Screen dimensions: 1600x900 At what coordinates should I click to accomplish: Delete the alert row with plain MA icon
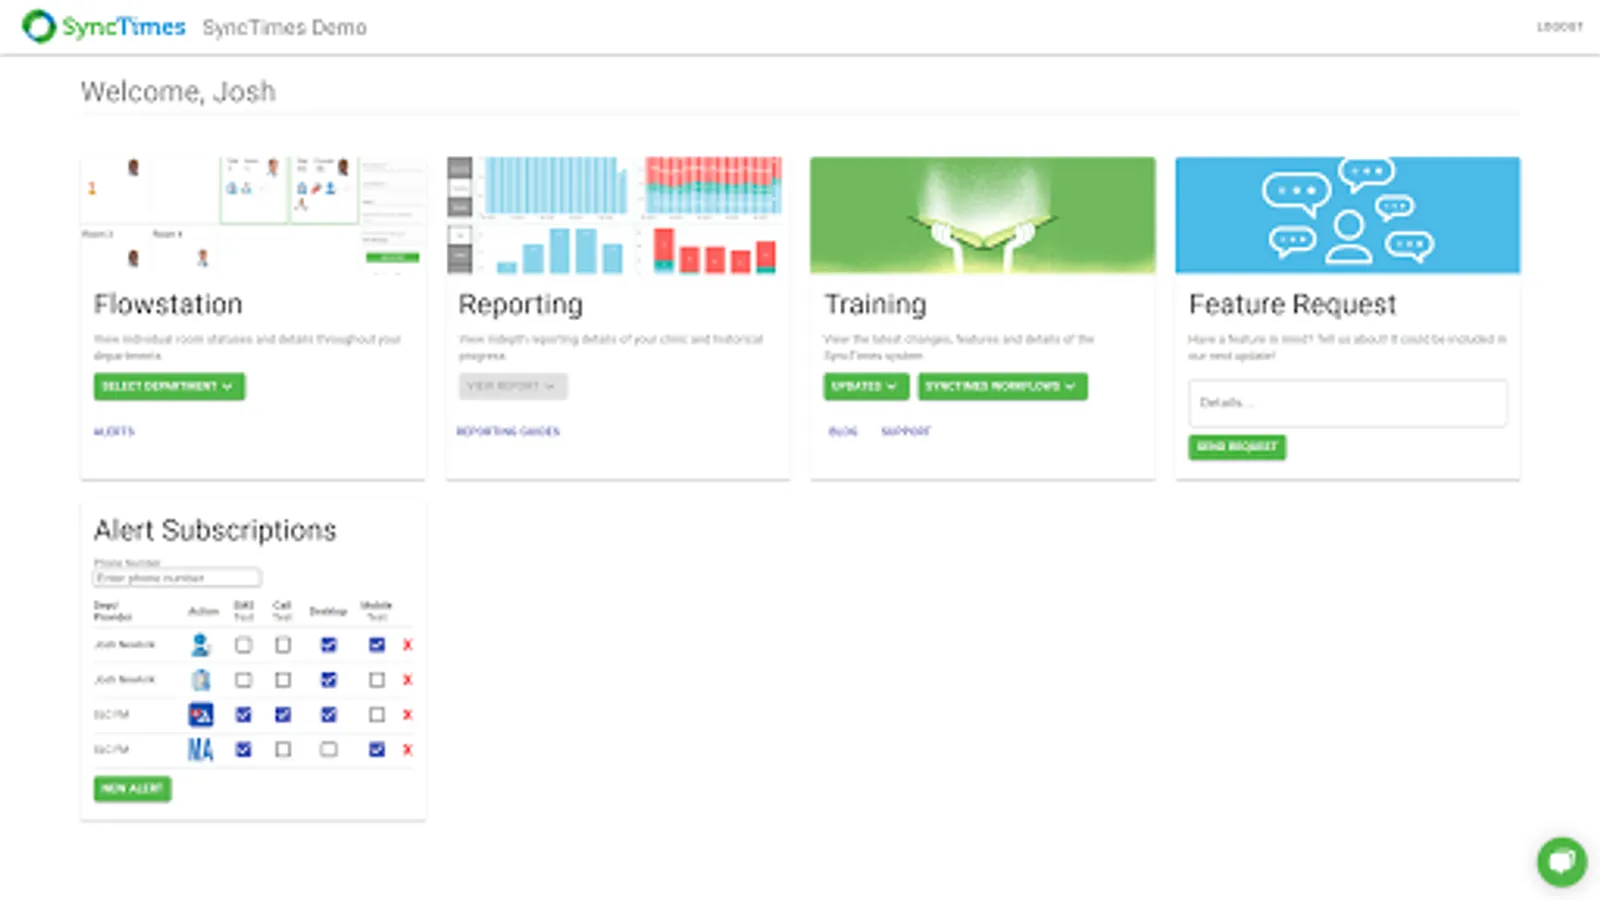(407, 750)
